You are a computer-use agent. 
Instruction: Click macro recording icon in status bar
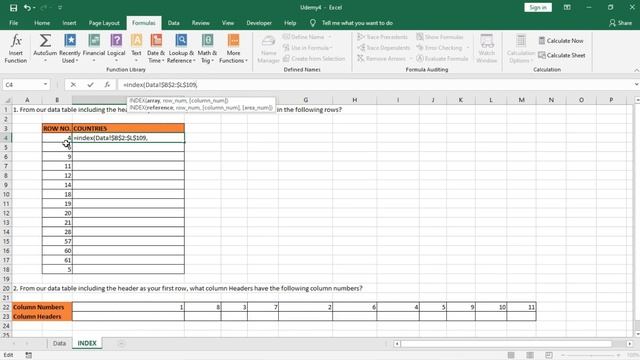pos(29,355)
